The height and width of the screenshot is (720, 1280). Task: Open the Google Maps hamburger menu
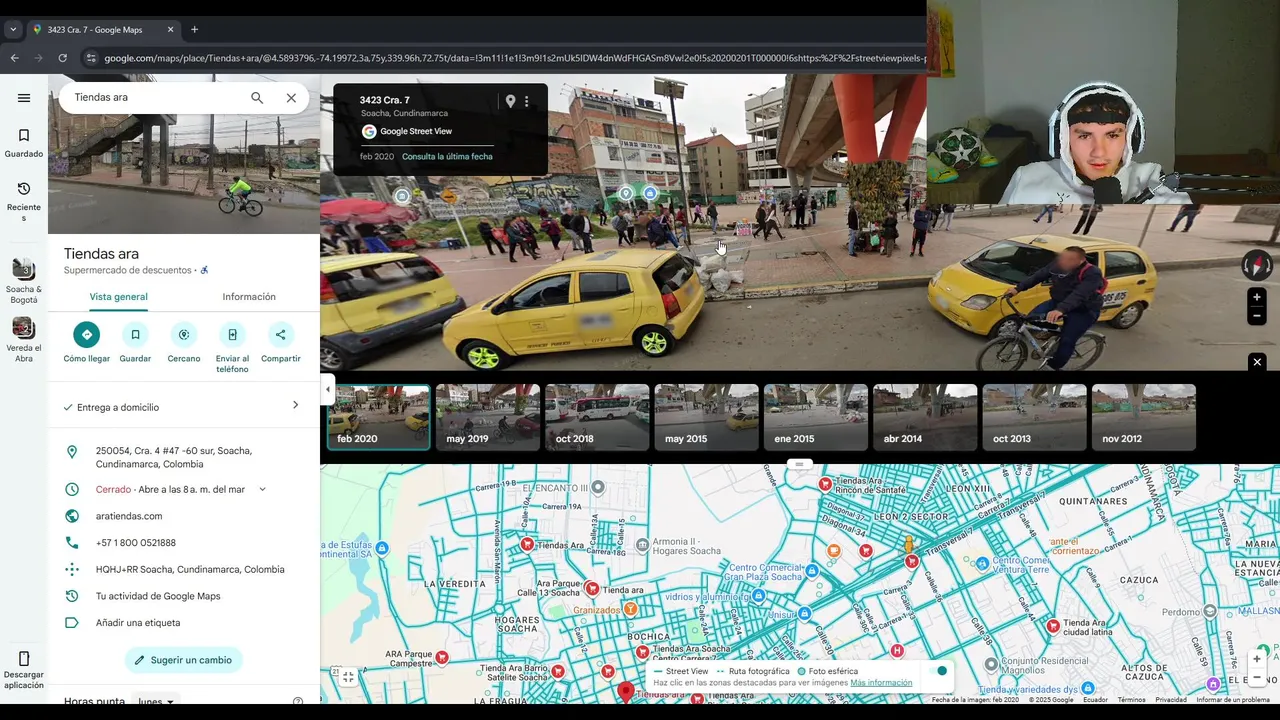pos(24,98)
